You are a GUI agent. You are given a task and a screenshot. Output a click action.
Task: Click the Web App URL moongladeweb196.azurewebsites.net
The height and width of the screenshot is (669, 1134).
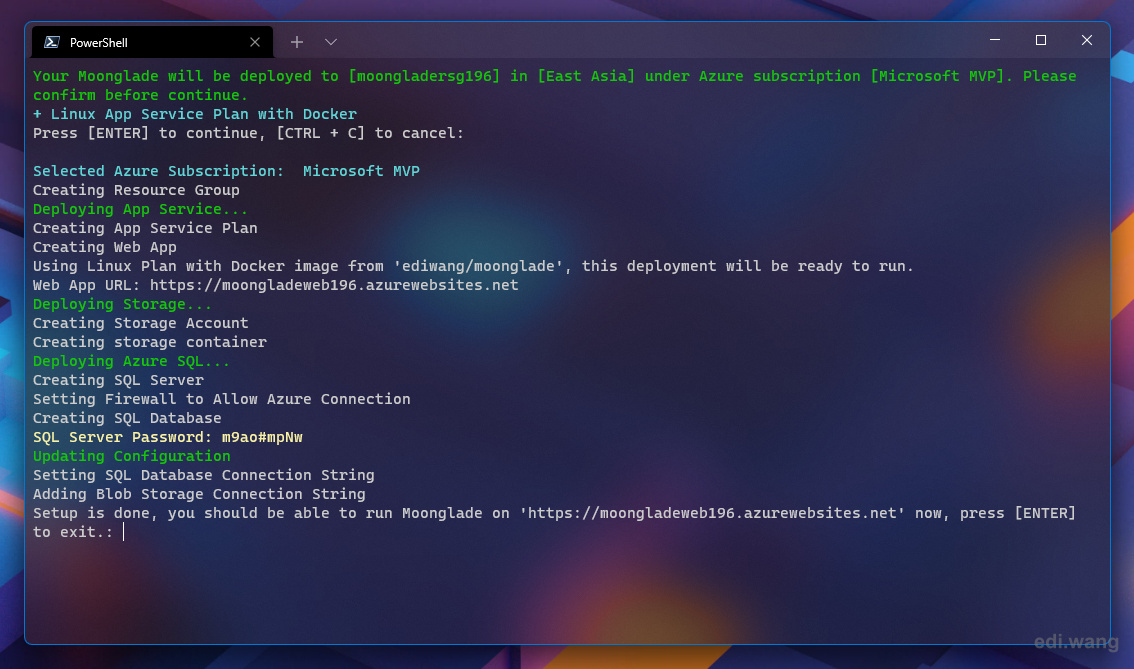[x=334, y=285]
